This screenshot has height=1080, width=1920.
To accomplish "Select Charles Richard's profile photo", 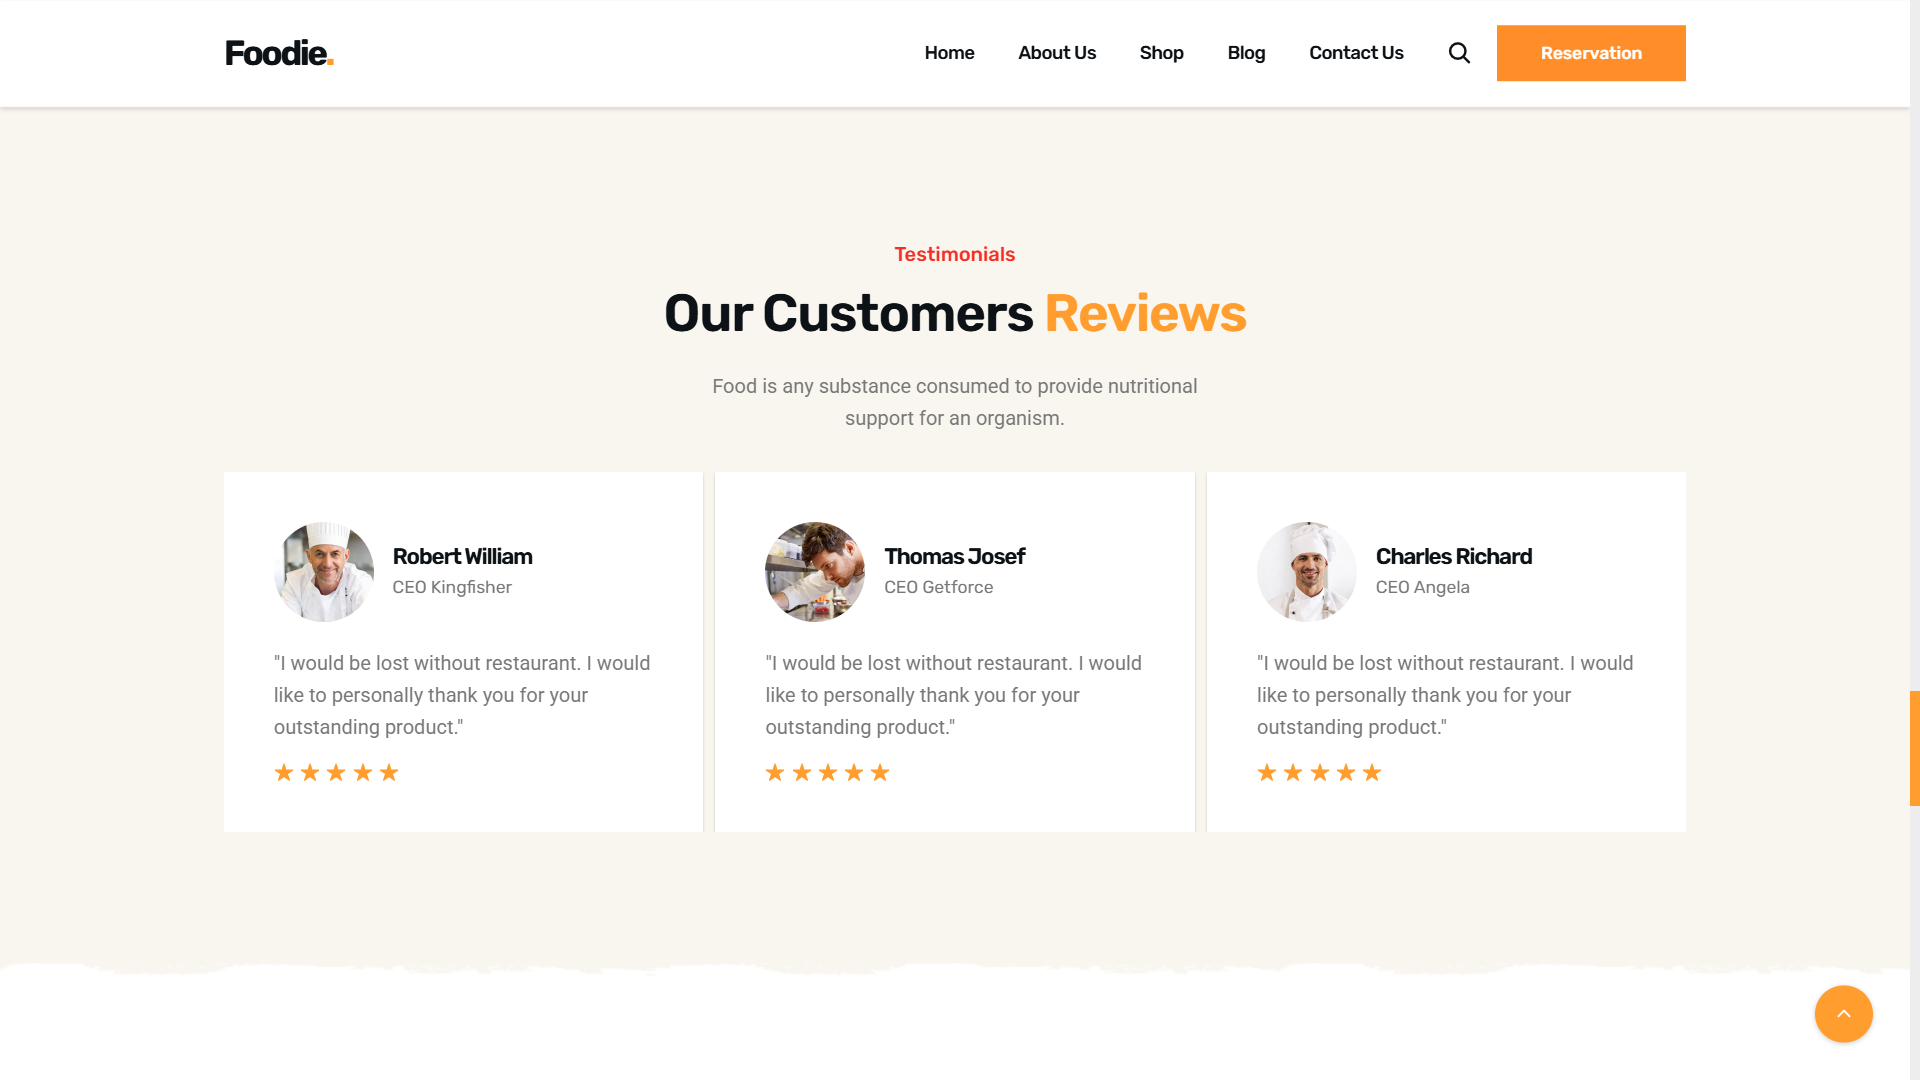I will tap(1307, 572).
